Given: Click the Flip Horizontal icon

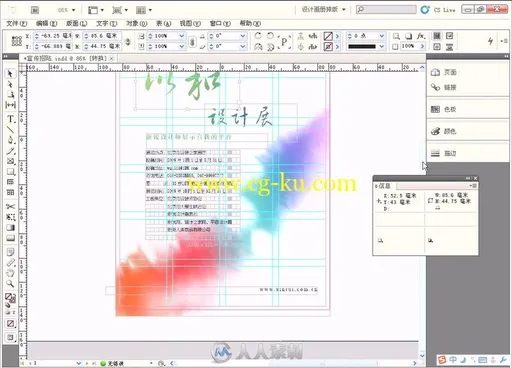Looking at the screenshot, I should [x=258, y=47].
